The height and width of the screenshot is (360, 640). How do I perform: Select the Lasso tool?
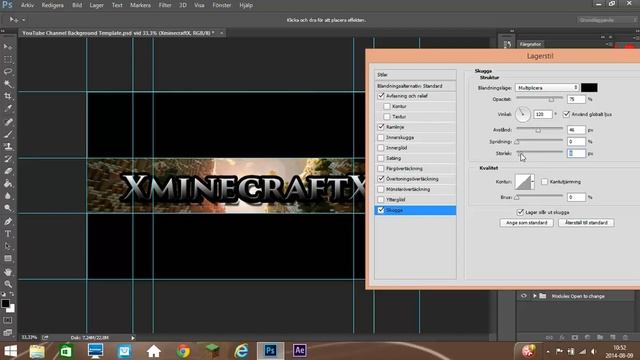coord(8,72)
